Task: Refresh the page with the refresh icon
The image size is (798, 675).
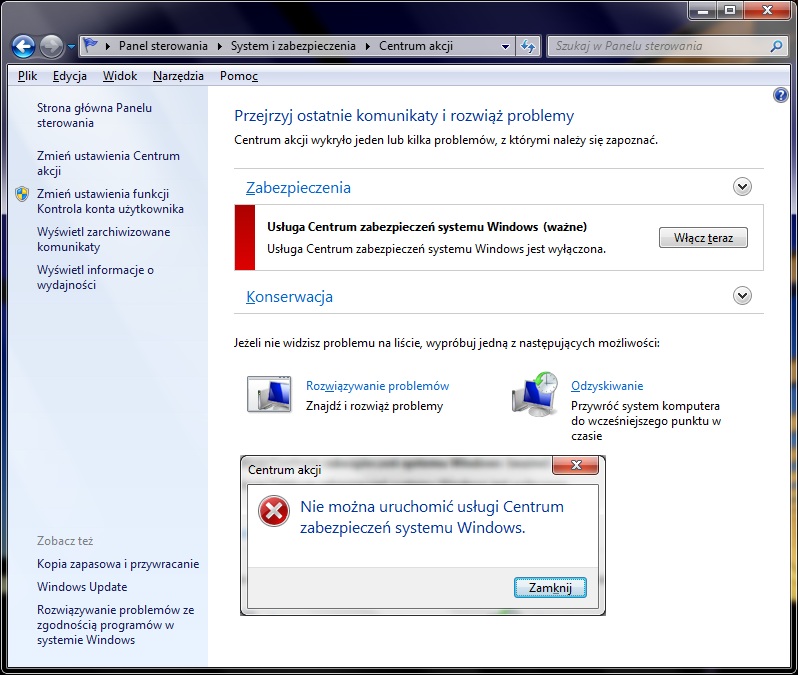Action: (528, 46)
